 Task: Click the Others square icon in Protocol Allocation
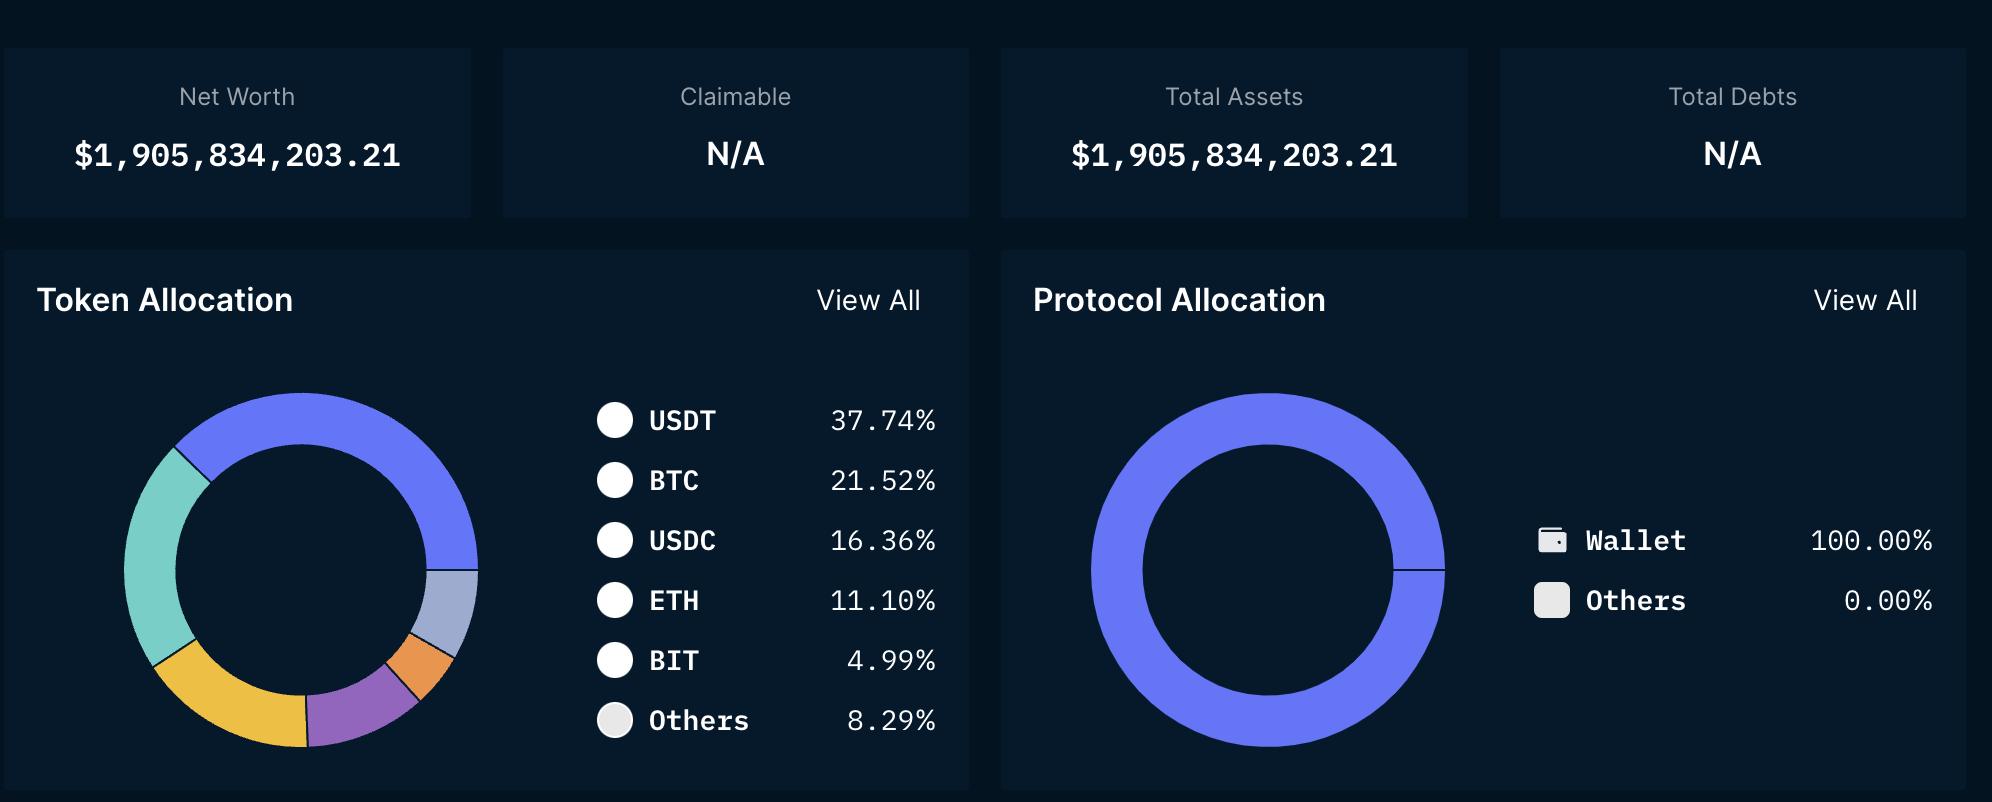coord(1552,600)
